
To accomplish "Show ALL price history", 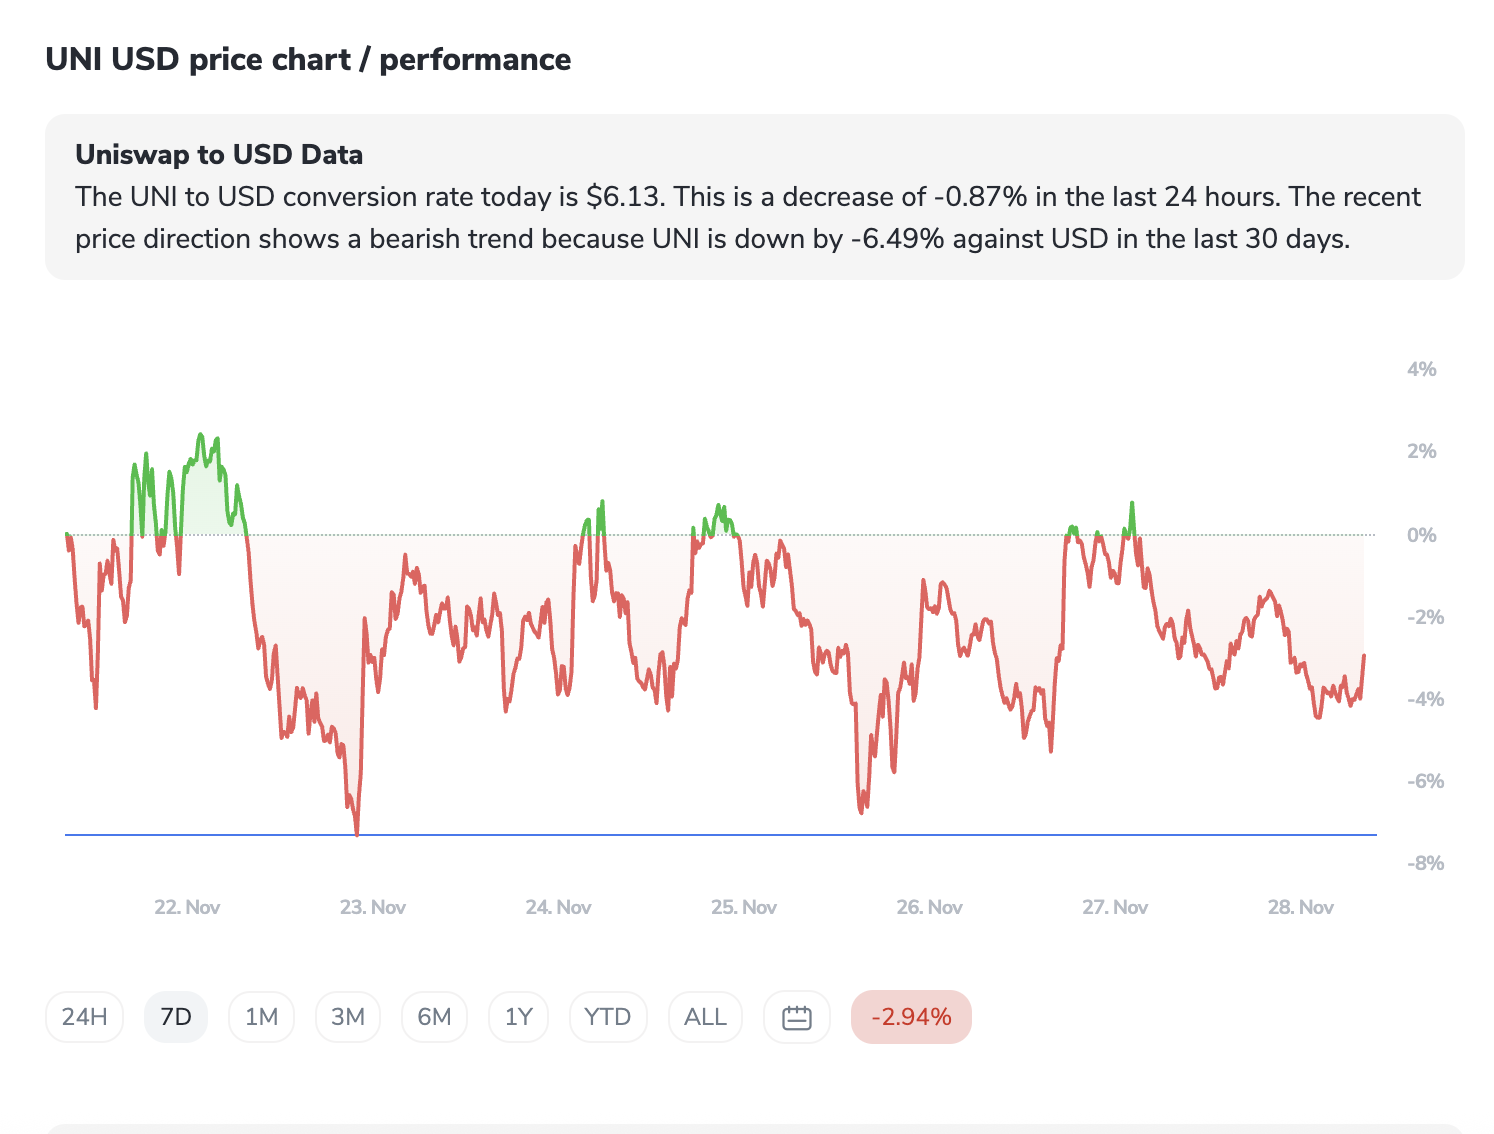I will [x=705, y=1017].
